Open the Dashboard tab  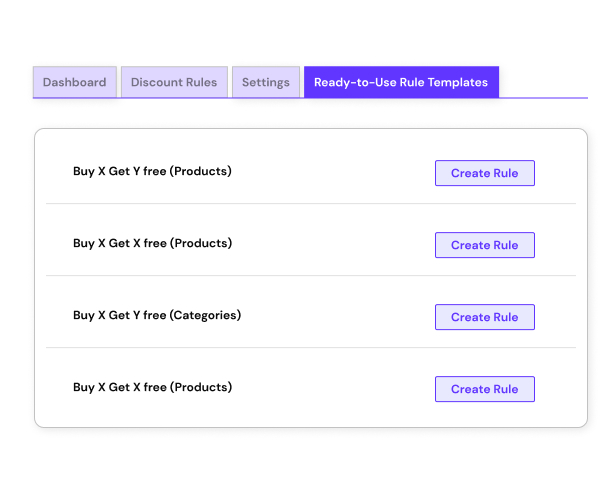tap(75, 82)
